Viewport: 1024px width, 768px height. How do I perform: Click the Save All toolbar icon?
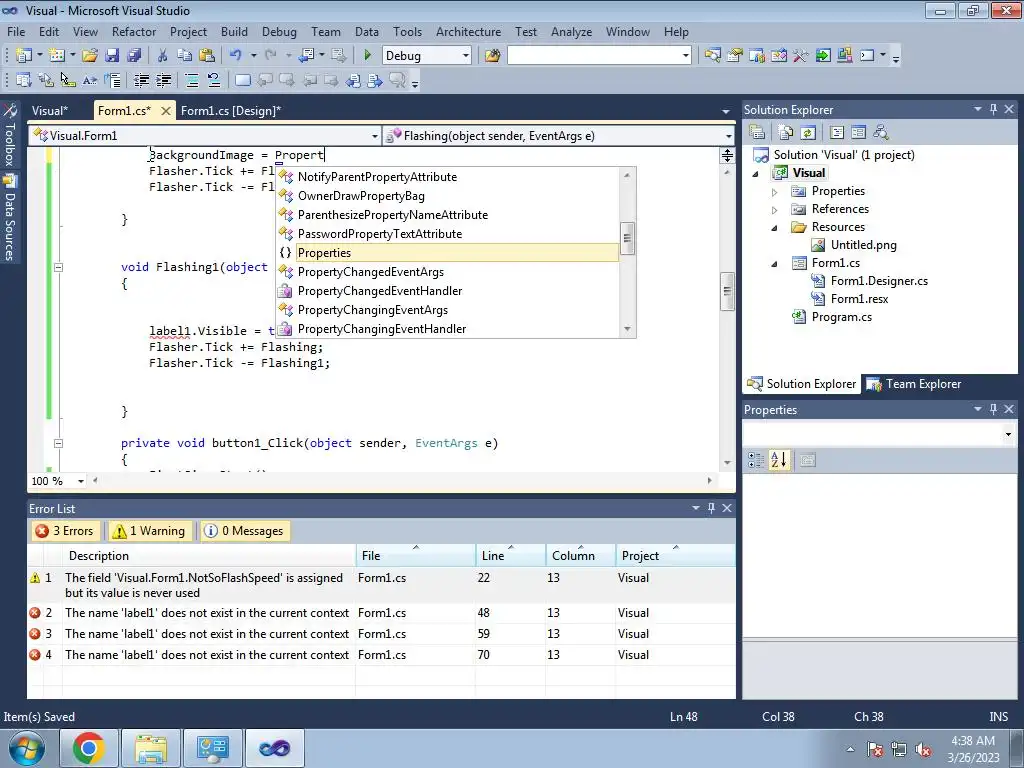coord(134,56)
